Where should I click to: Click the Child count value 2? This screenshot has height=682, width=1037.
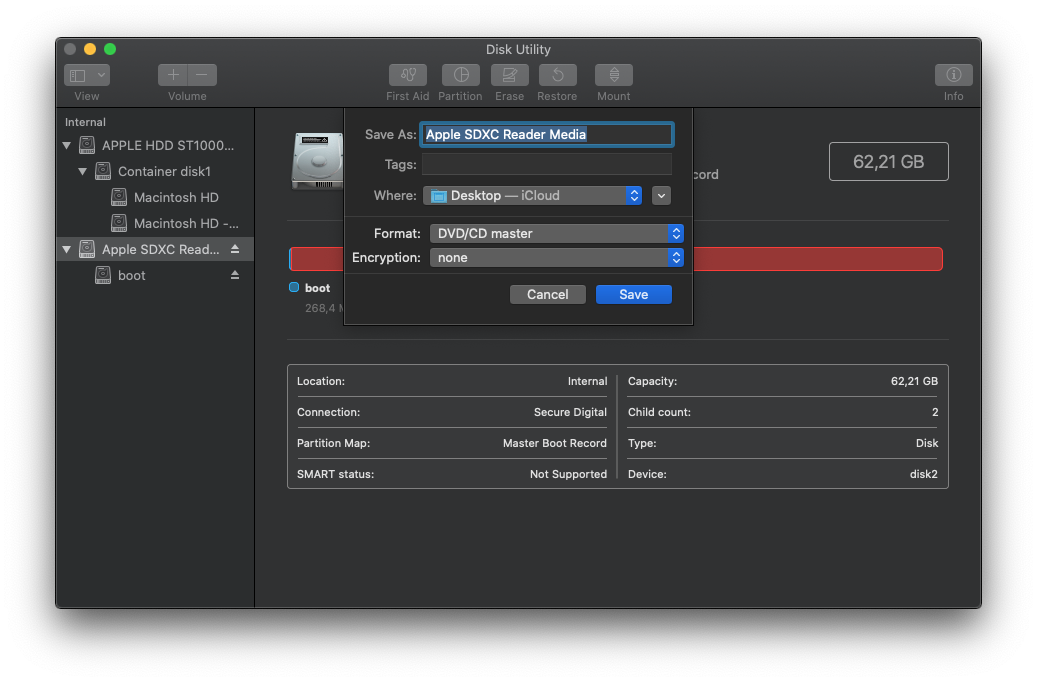point(934,412)
